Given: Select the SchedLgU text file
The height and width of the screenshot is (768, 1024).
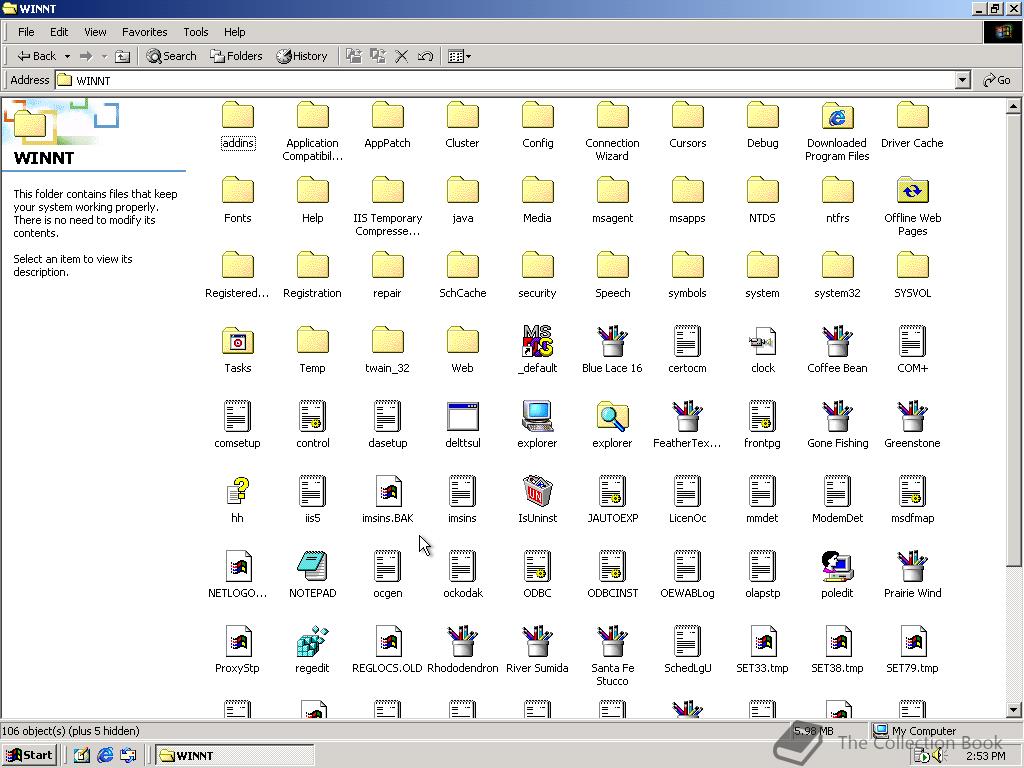Looking at the screenshot, I should pos(688,650).
